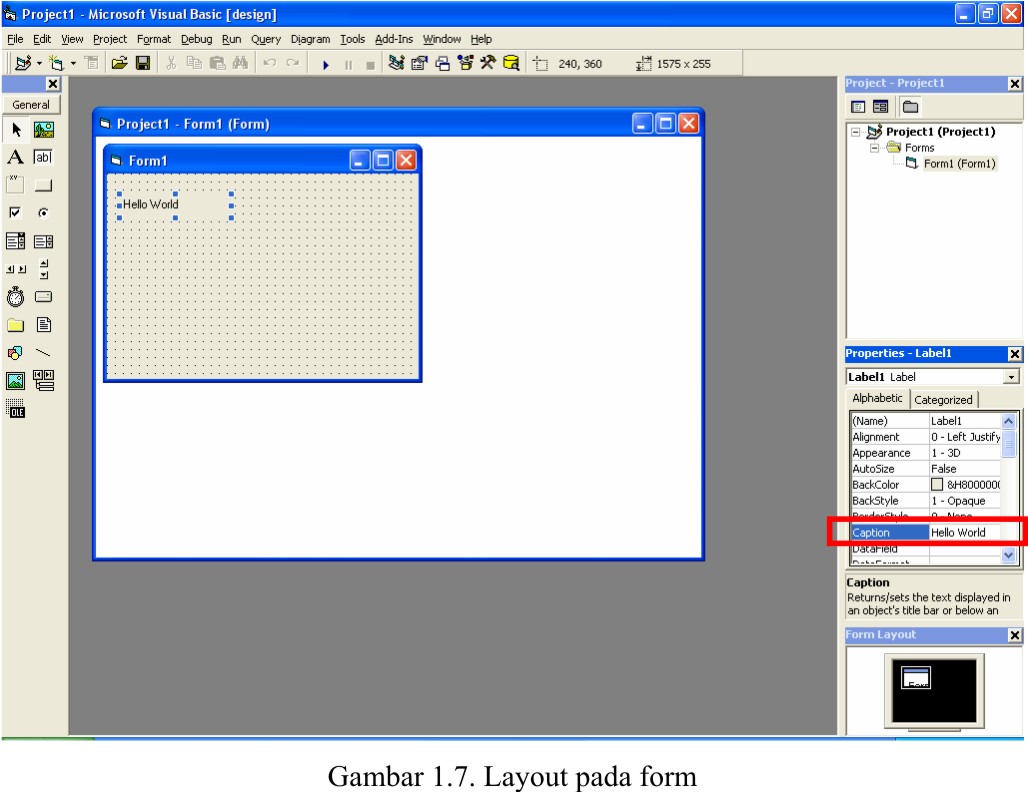Click the General button above the toolbox
The image size is (1028, 792).
(30, 104)
